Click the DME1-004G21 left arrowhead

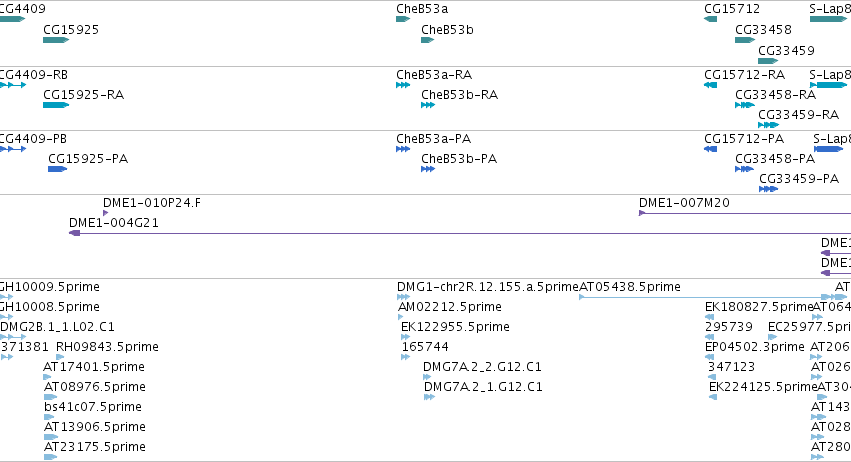pos(75,233)
